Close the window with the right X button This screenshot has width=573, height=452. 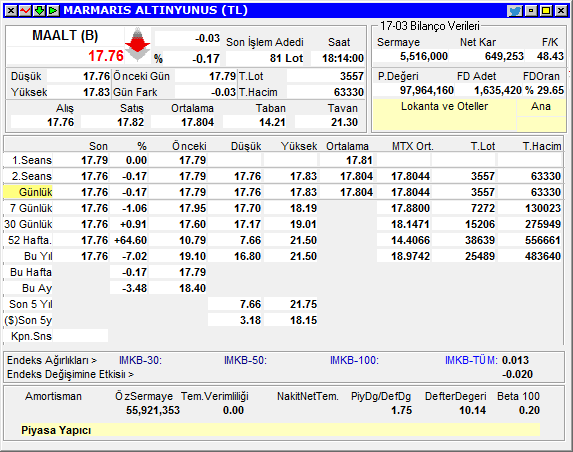(x=561, y=11)
